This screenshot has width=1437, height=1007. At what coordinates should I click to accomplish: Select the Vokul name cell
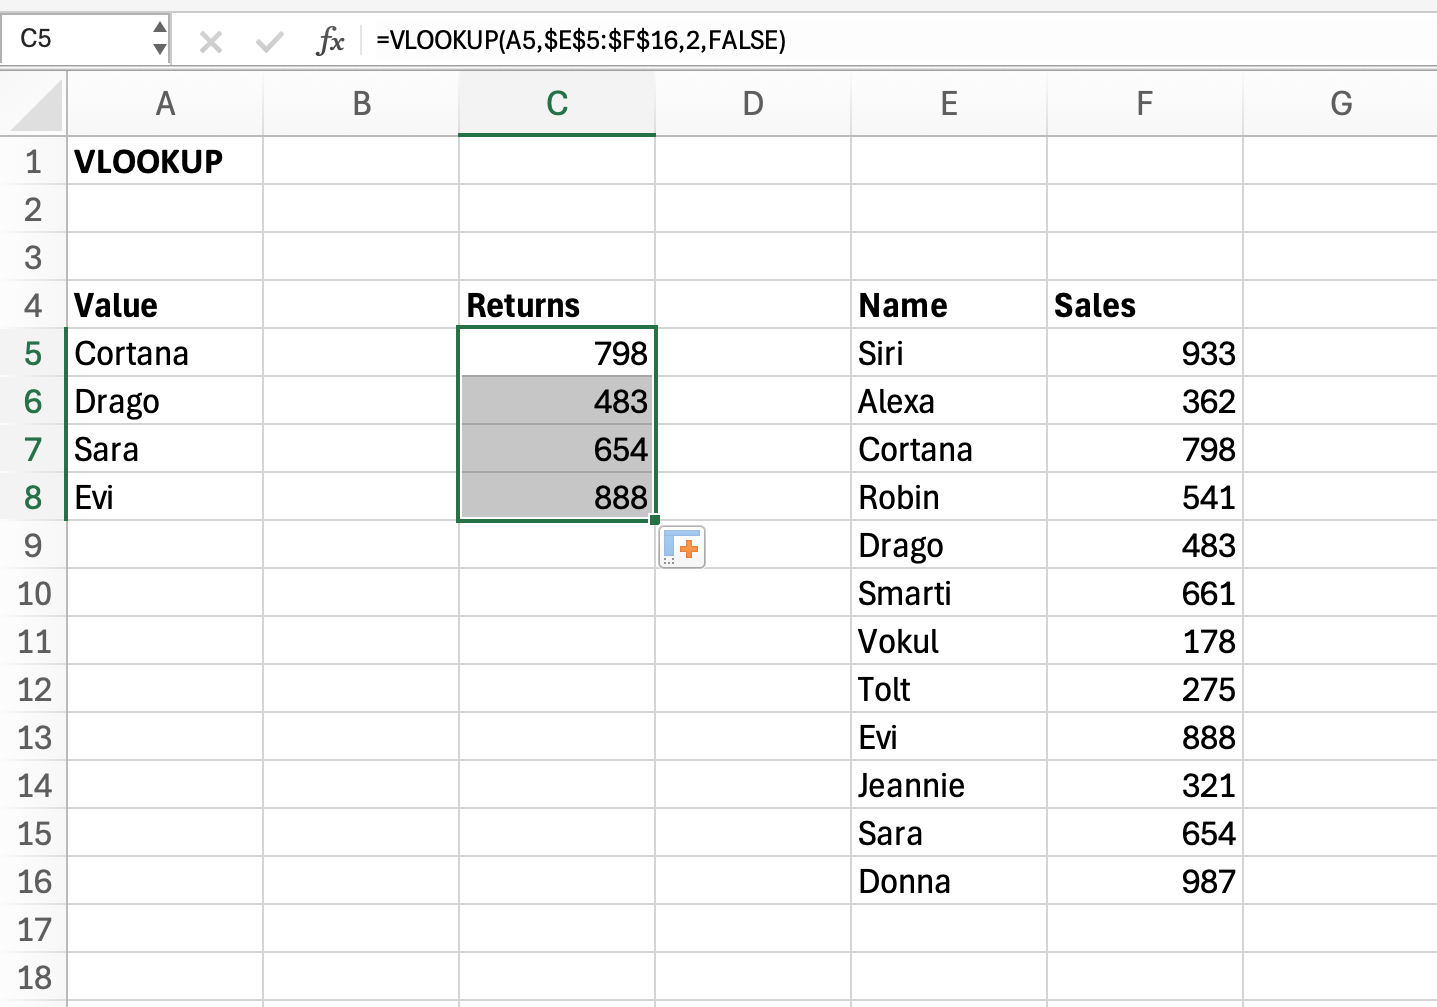pyautogui.click(x=949, y=641)
